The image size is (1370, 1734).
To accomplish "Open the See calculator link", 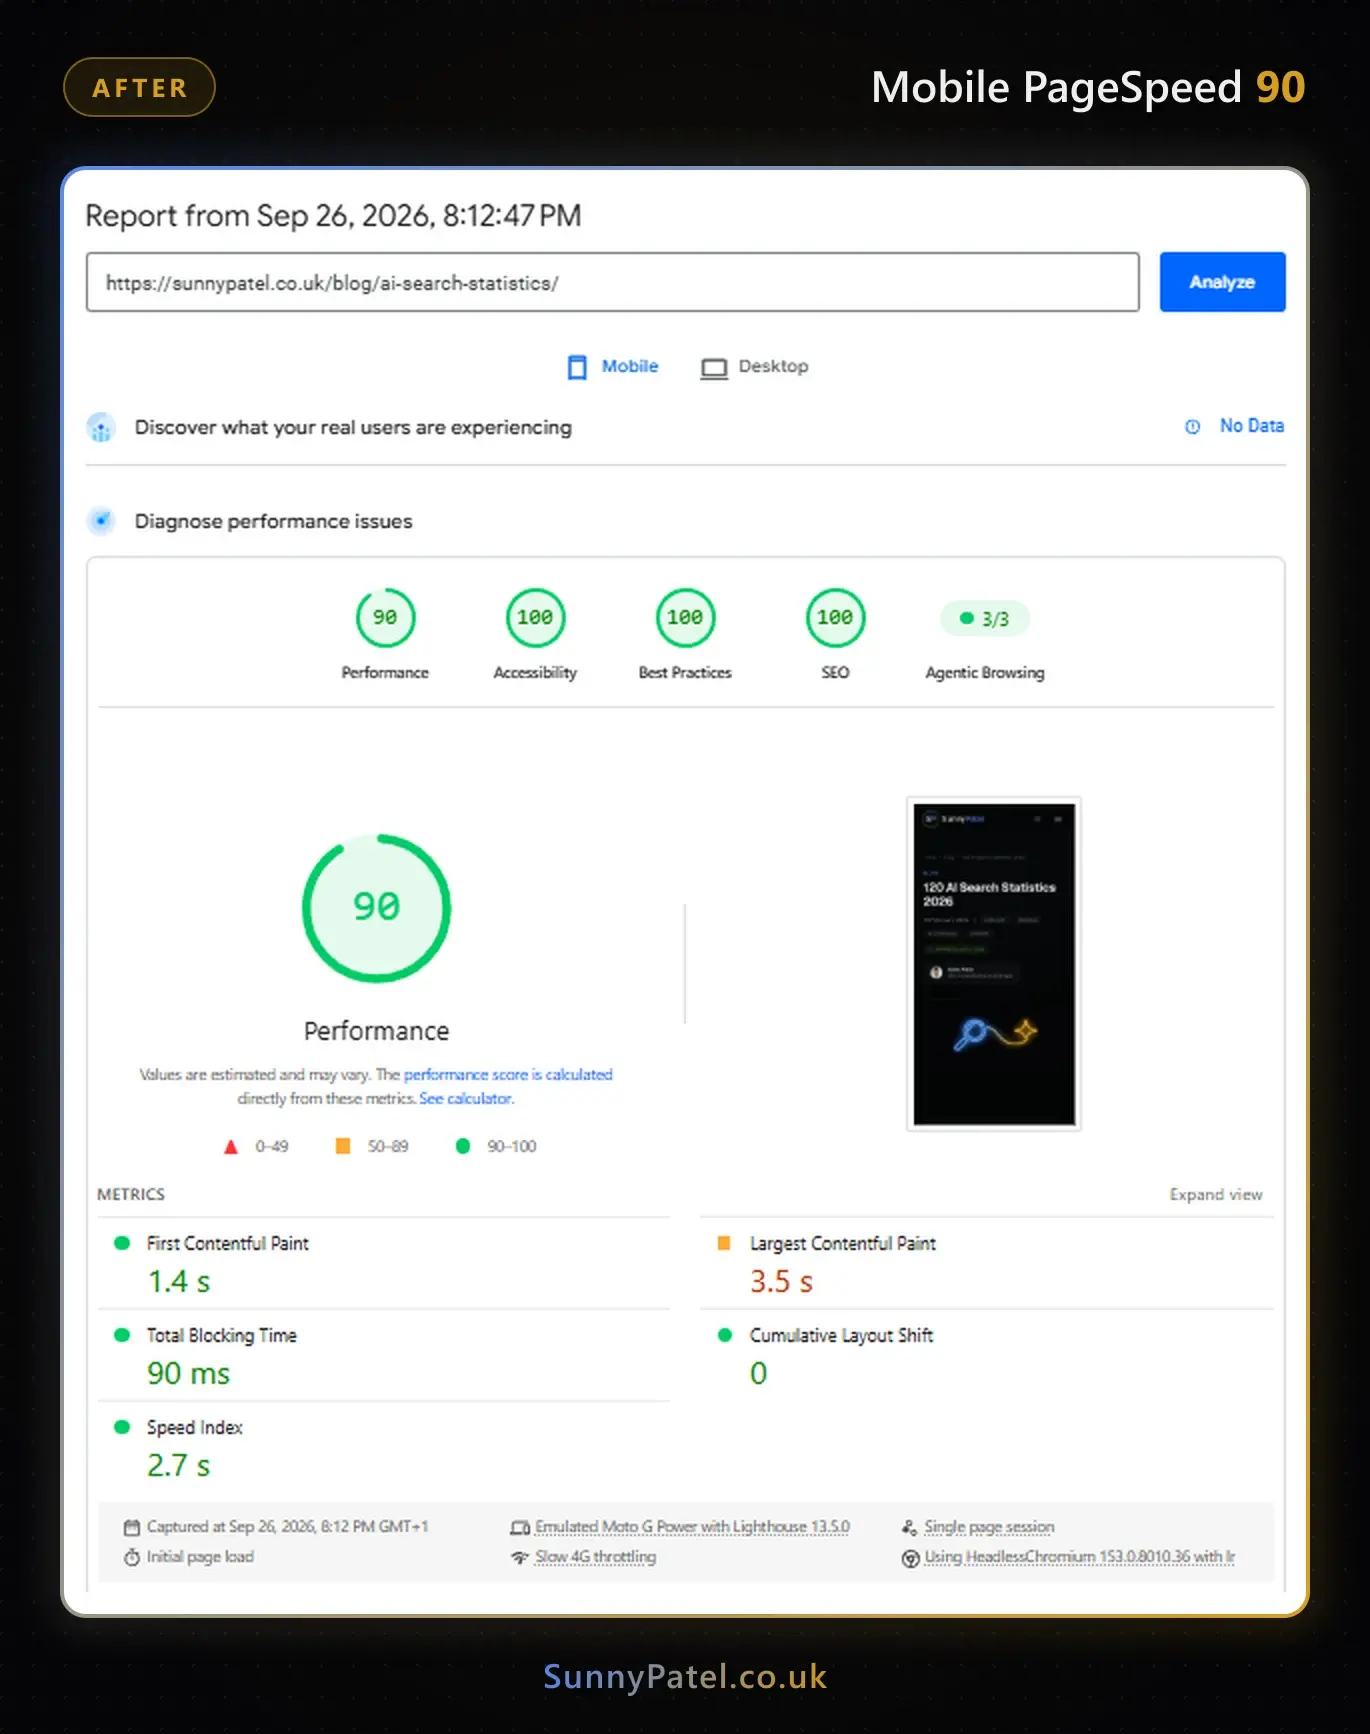I will click(x=466, y=1099).
